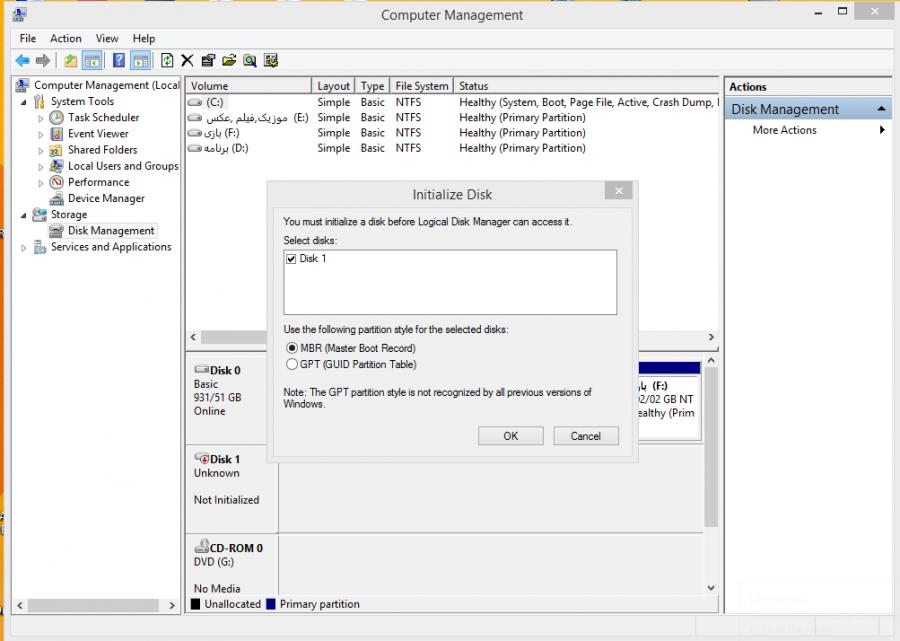The width and height of the screenshot is (900, 641).
Task: Click the console tree scrollbar right arrow
Action: [172, 605]
